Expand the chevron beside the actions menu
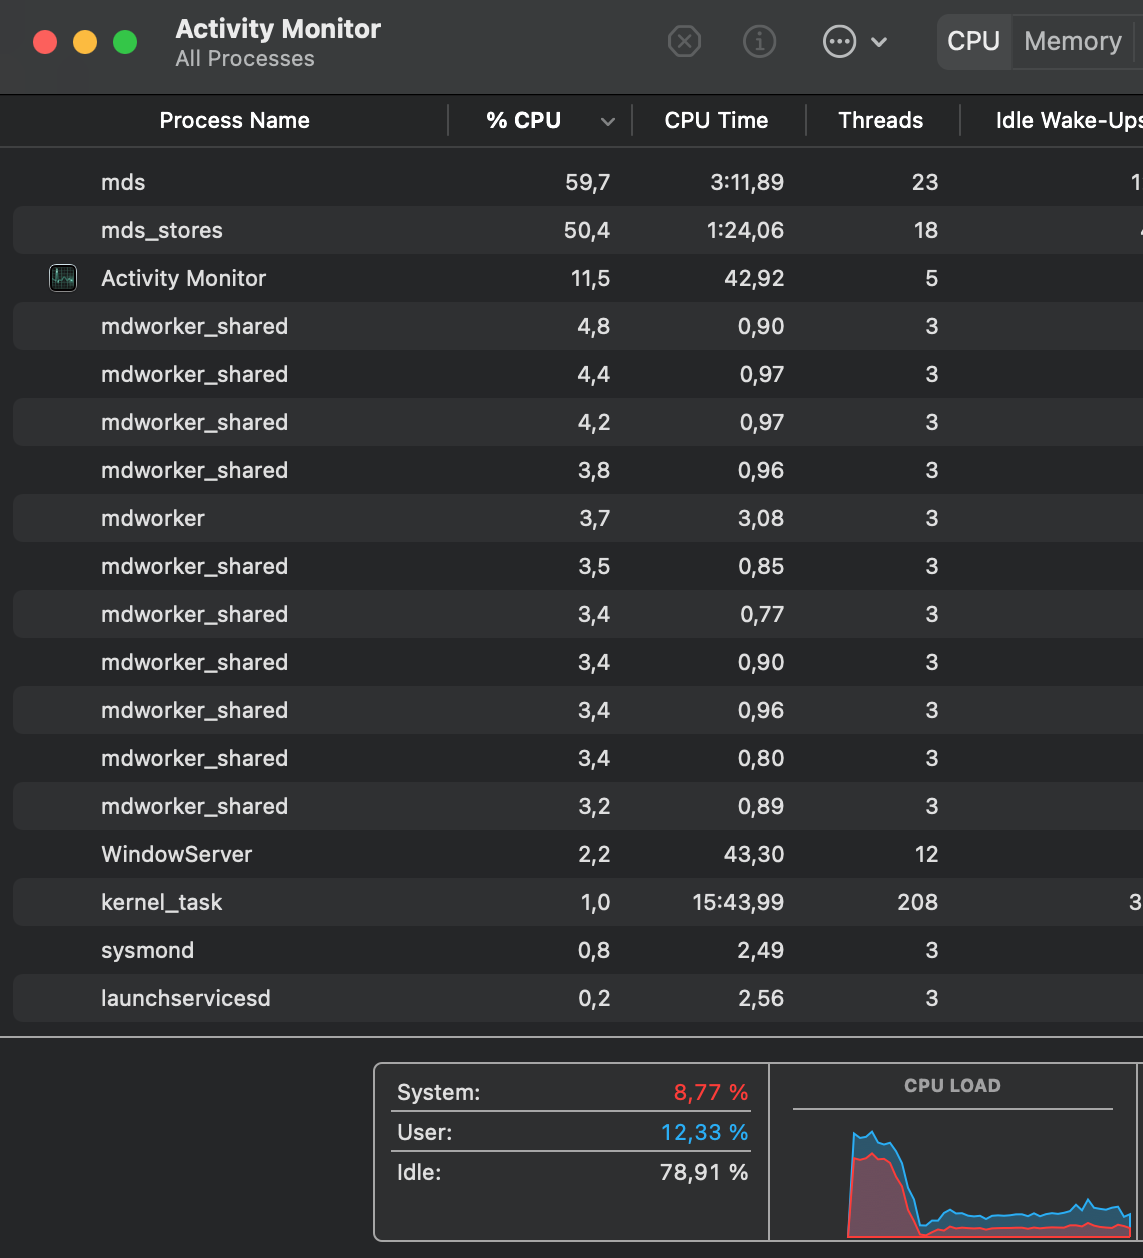The height and width of the screenshot is (1258, 1143). point(879,42)
